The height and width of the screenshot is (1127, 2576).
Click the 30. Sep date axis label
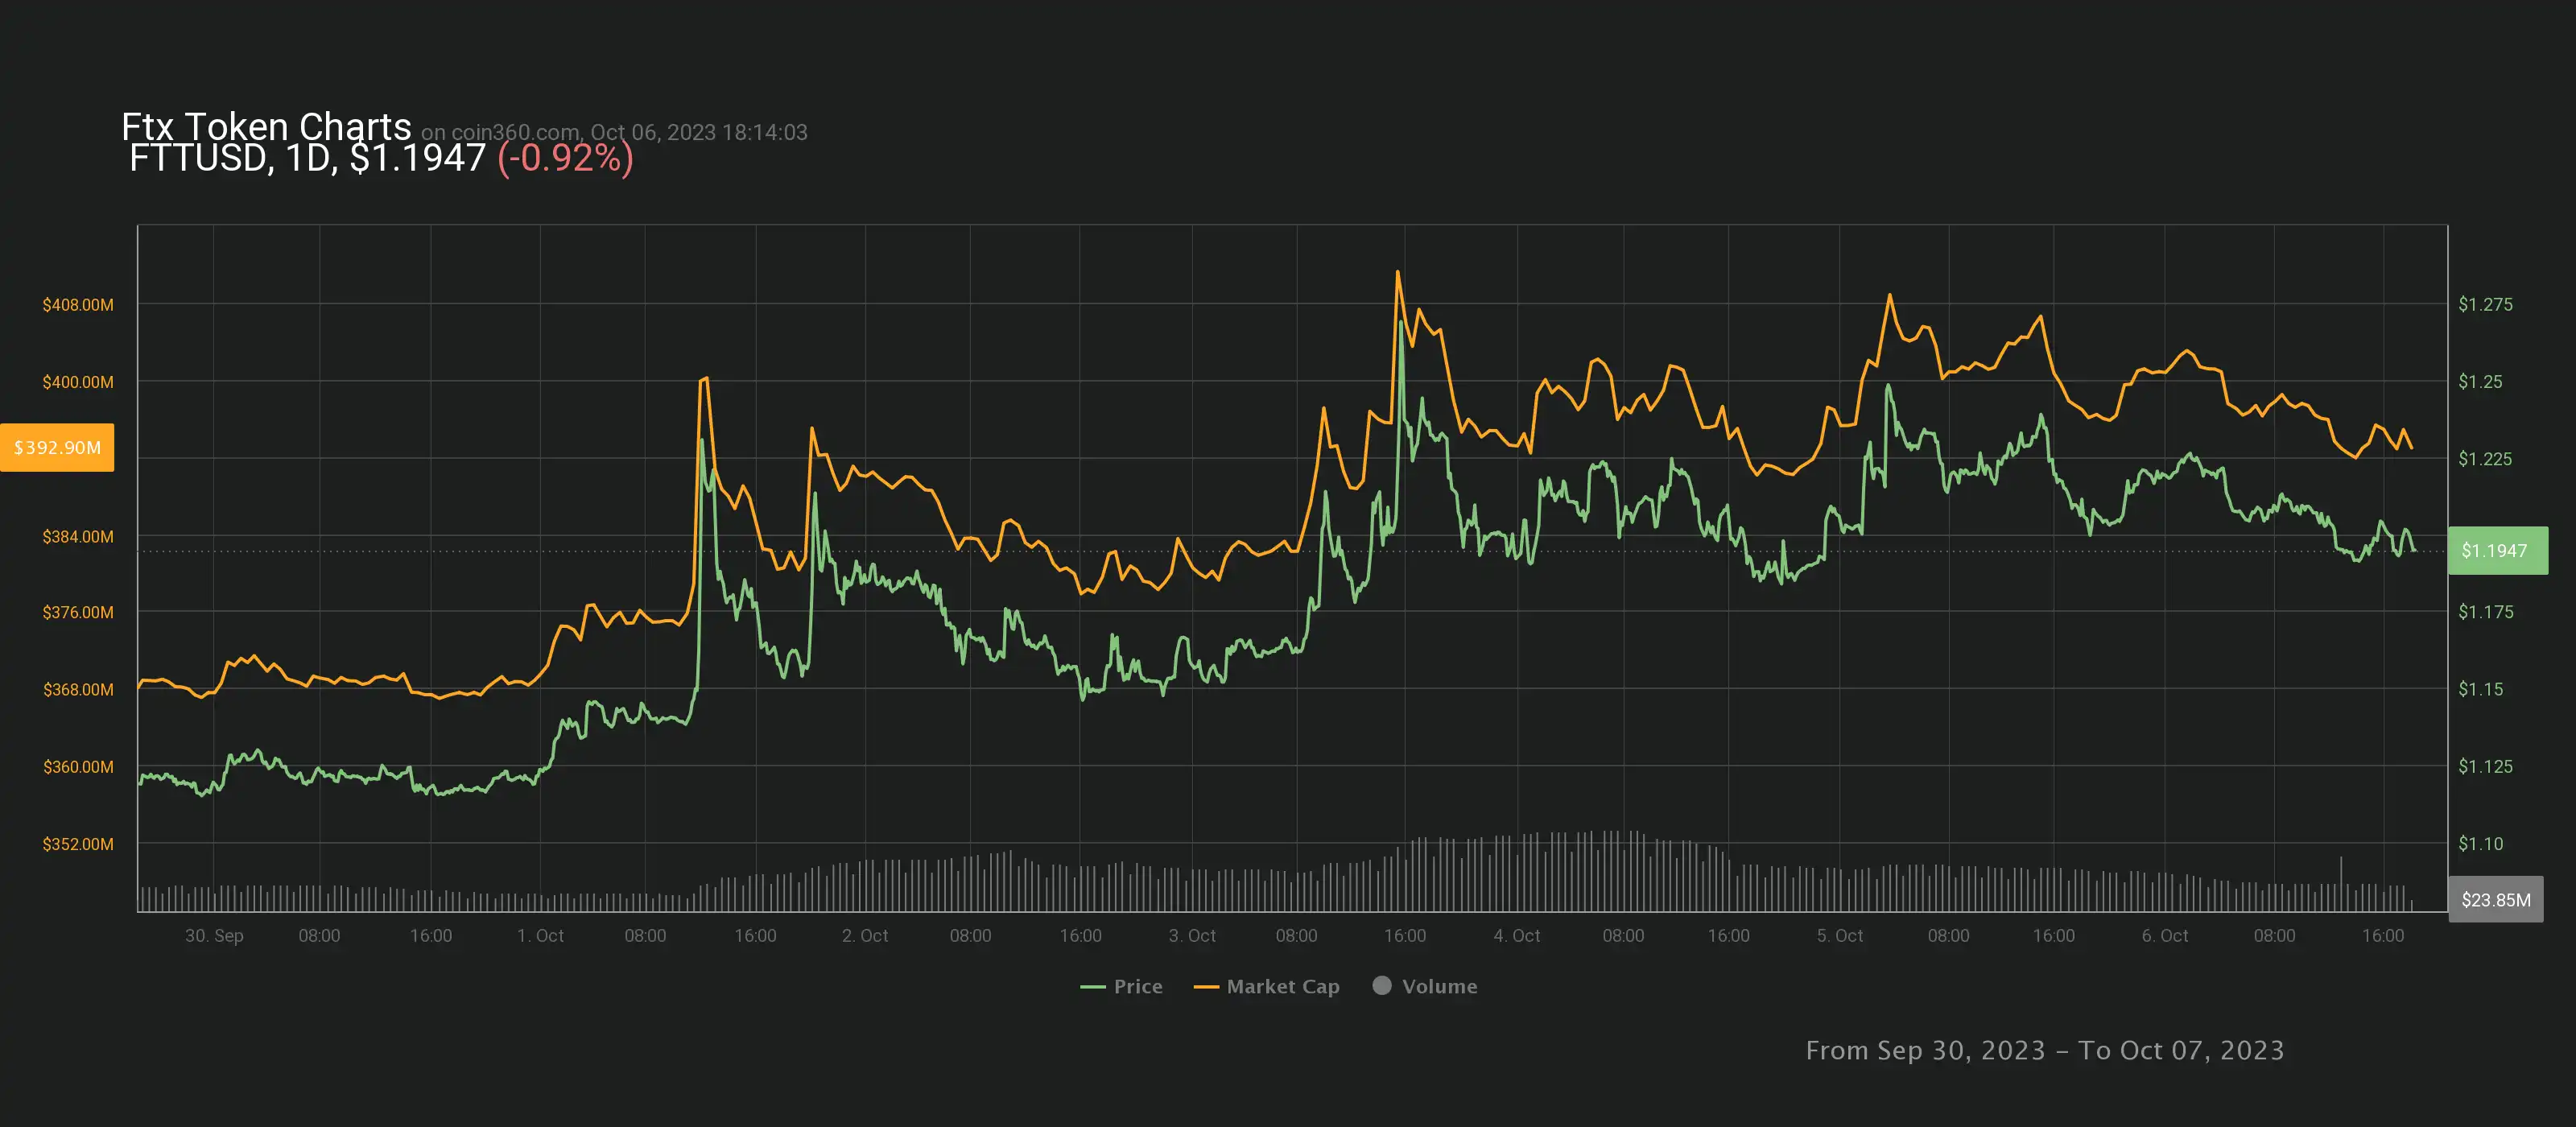(214, 935)
